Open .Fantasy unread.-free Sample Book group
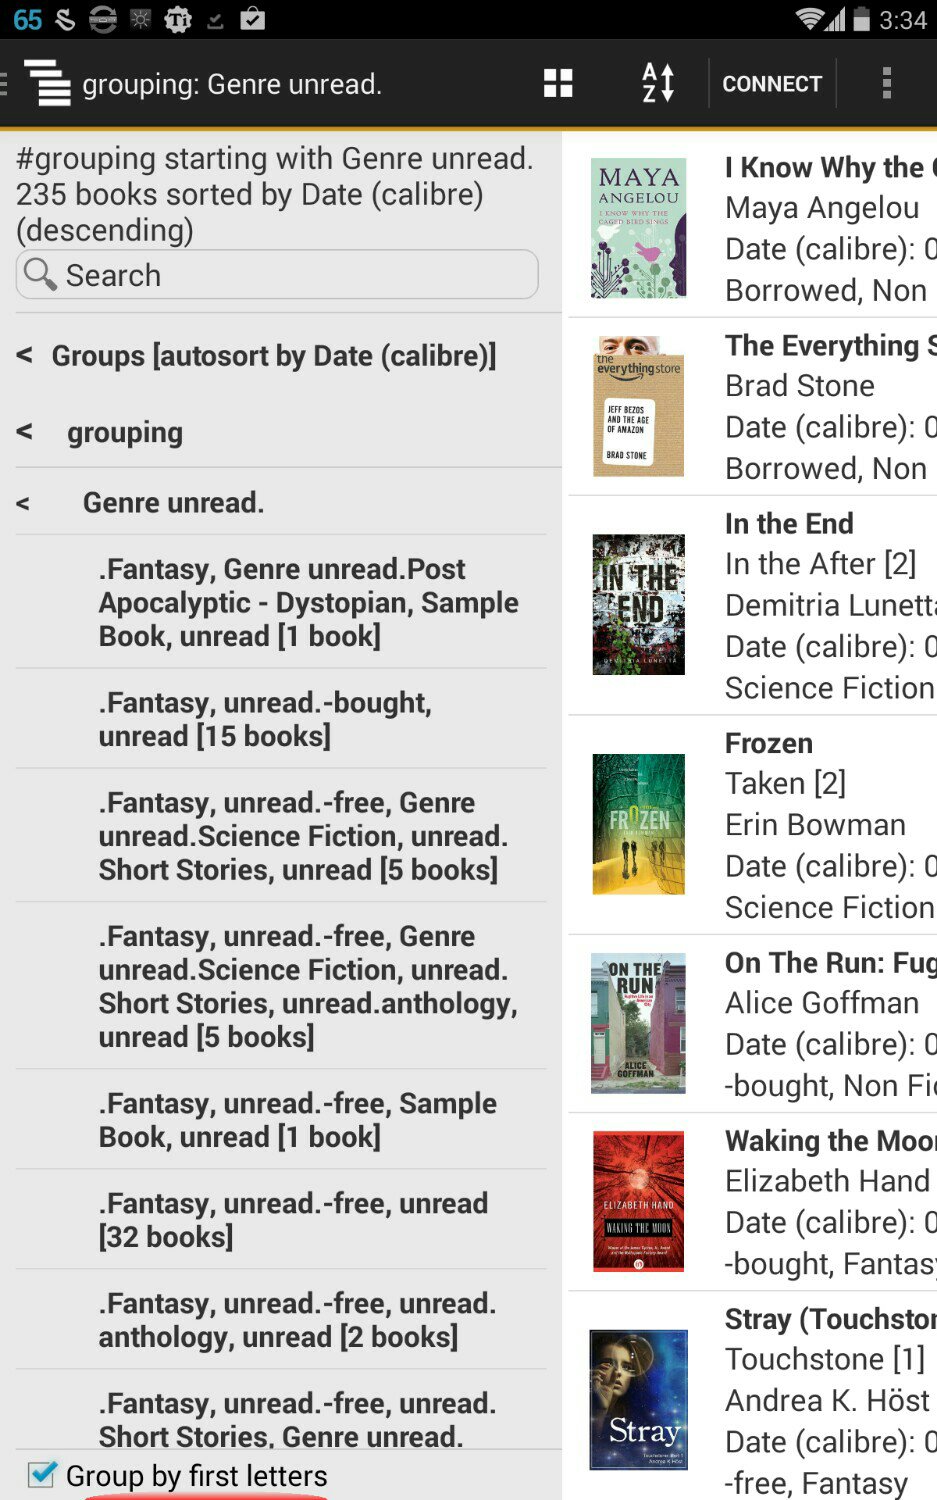 pos(297,1119)
